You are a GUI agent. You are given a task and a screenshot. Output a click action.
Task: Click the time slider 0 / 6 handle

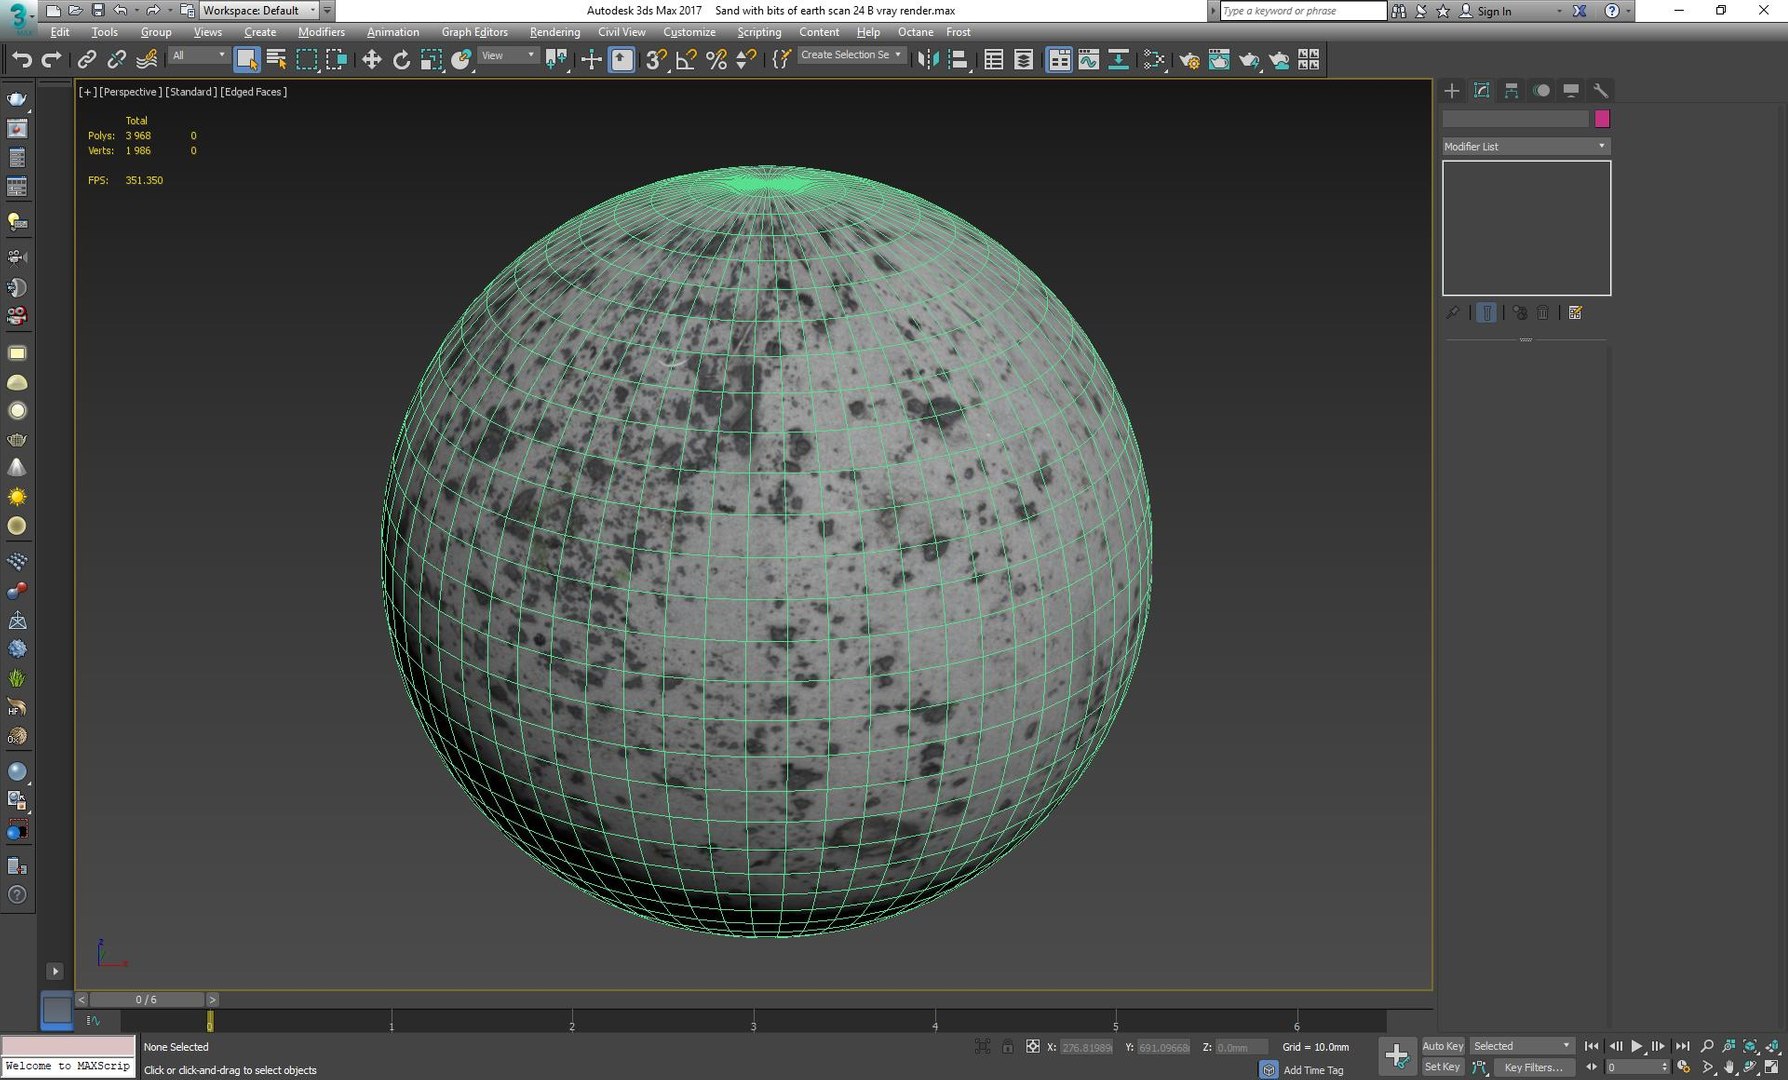click(x=146, y=999)
